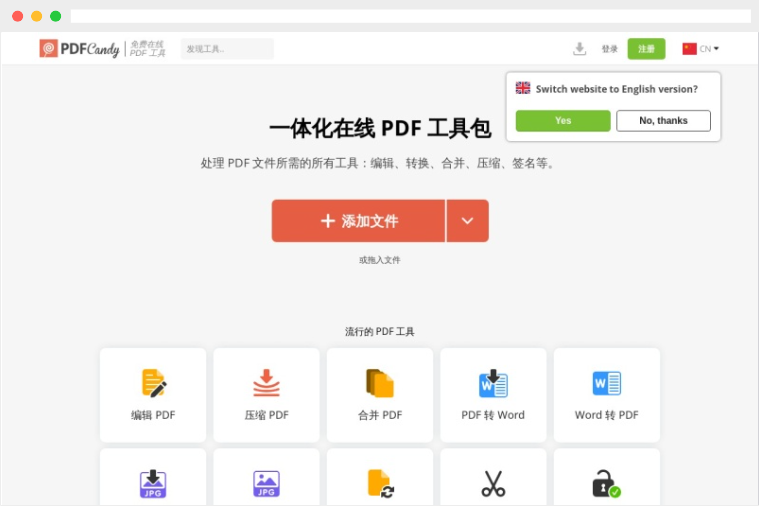Click the green 注册 button
This screenshot has width=759, height=506.
(x=646, y=49)
